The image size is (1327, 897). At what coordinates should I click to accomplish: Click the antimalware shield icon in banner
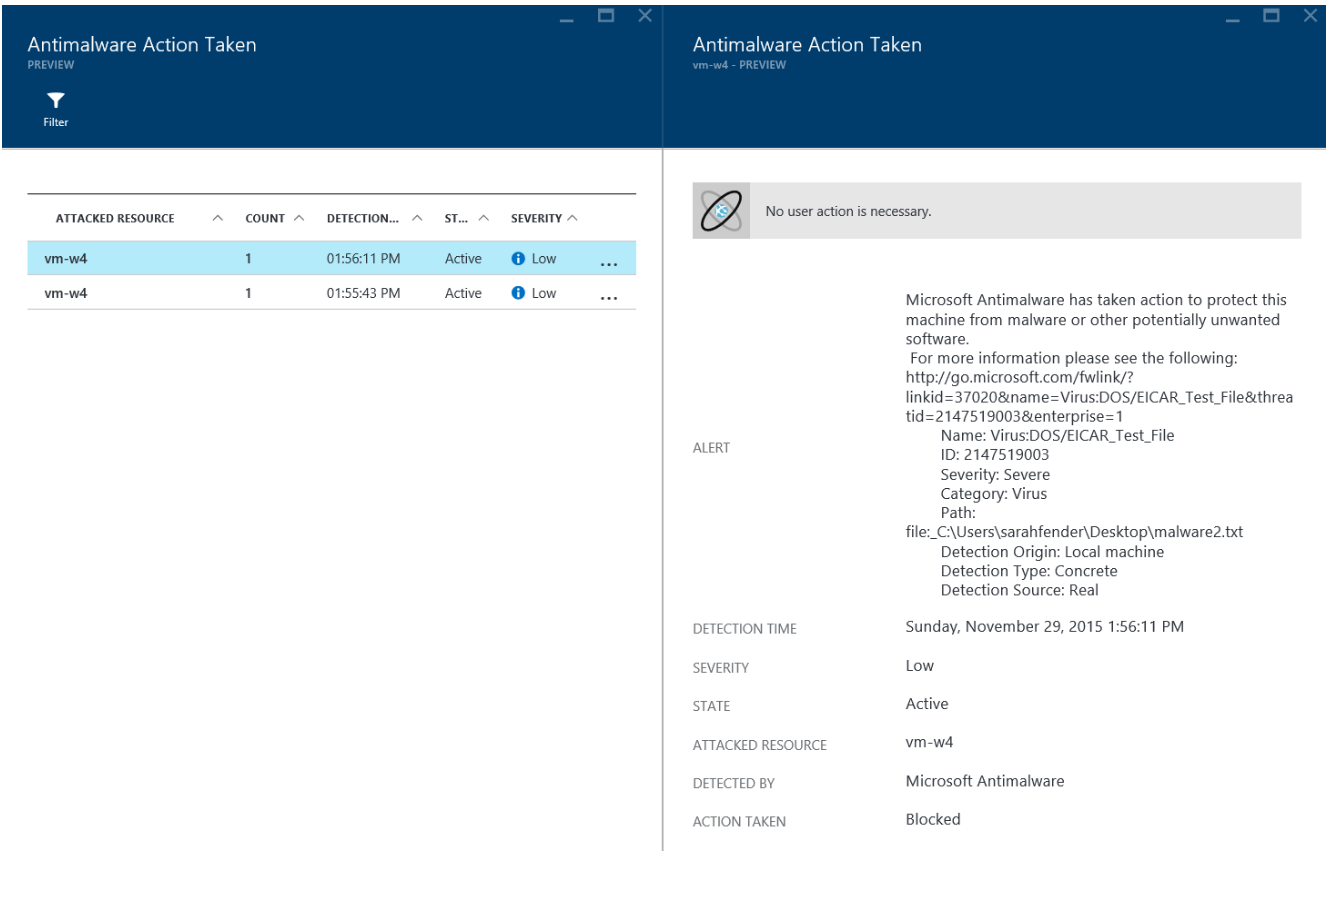(721, 211)
